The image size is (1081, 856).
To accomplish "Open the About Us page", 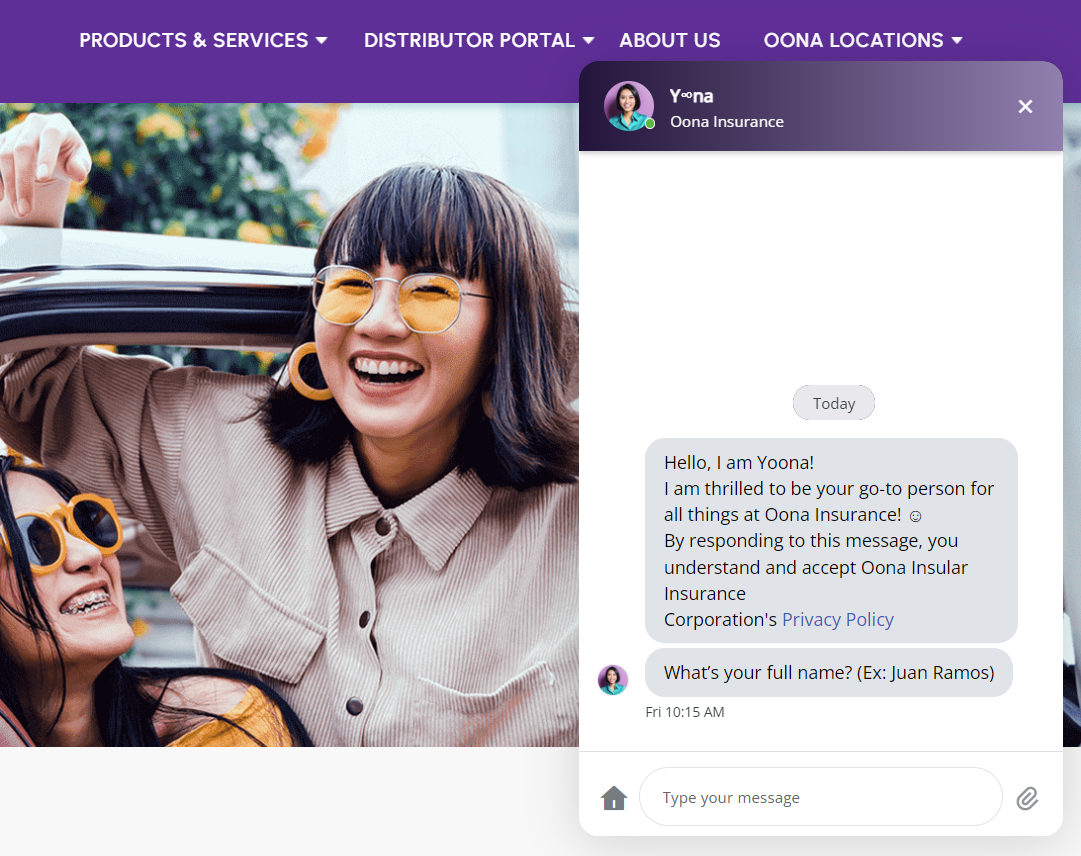I will coord(670,40).
